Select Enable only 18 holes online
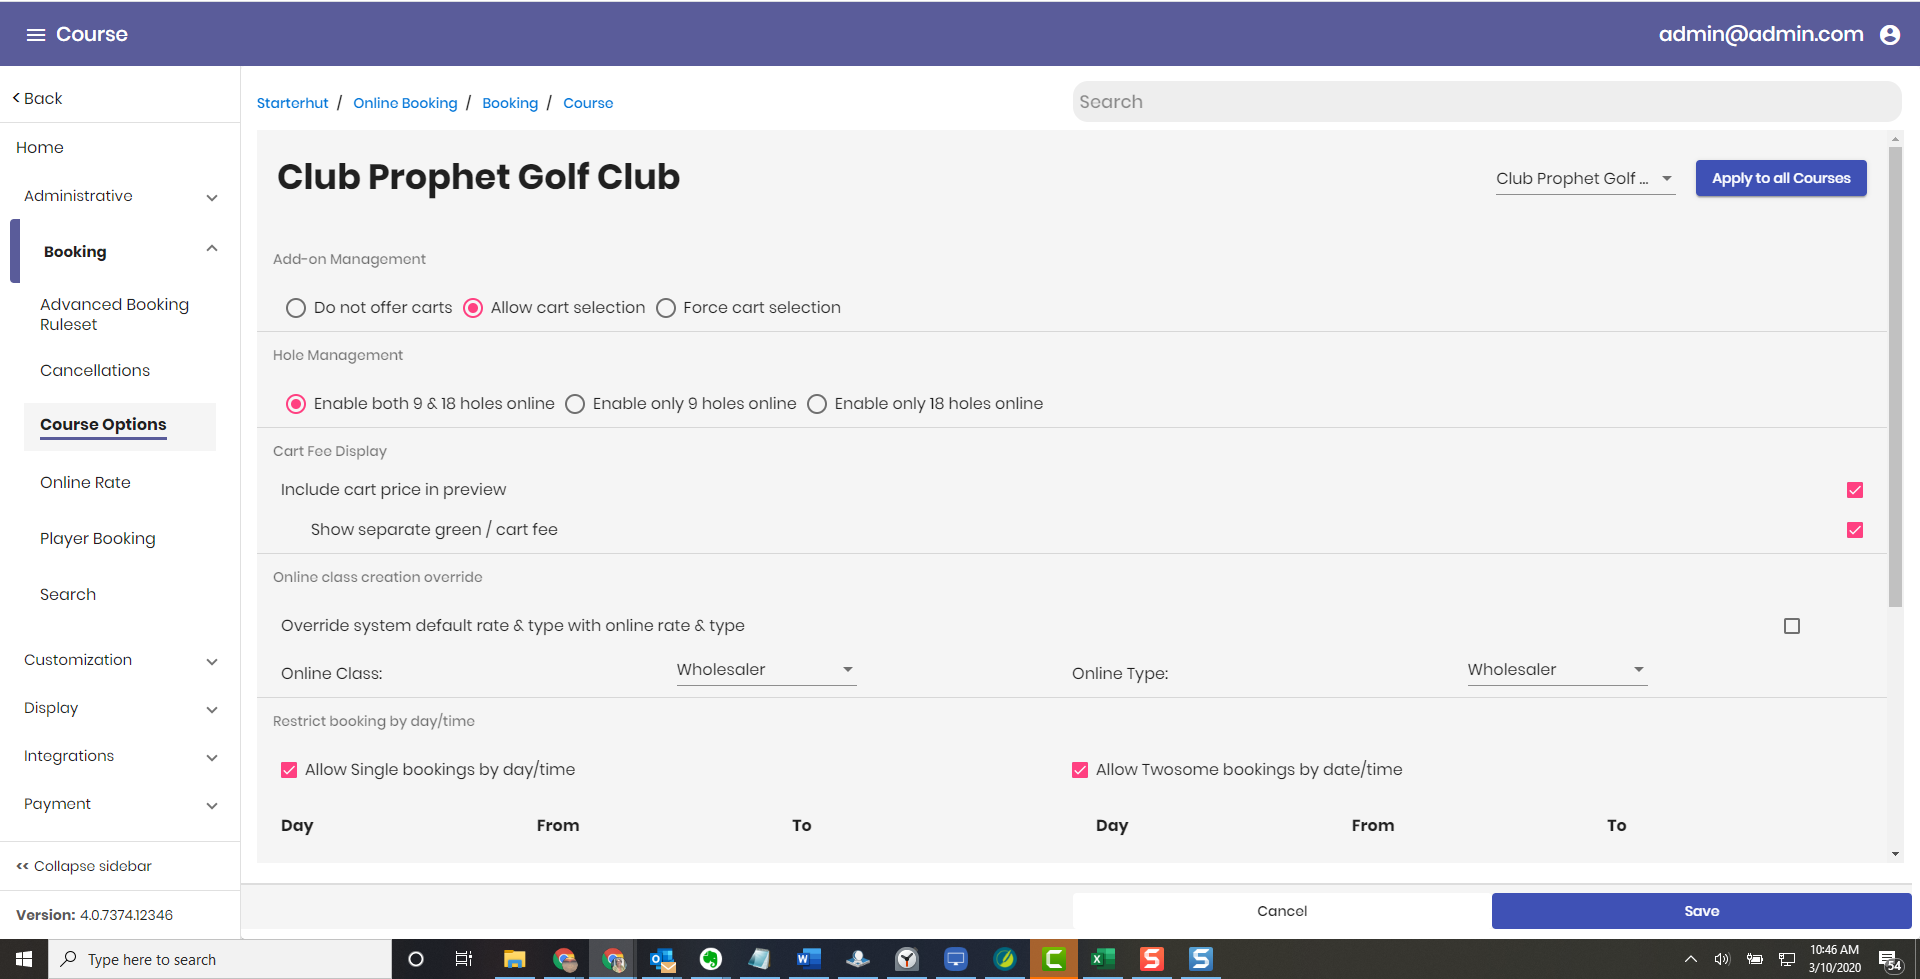Screen dimensions: 1920x979 817,404
